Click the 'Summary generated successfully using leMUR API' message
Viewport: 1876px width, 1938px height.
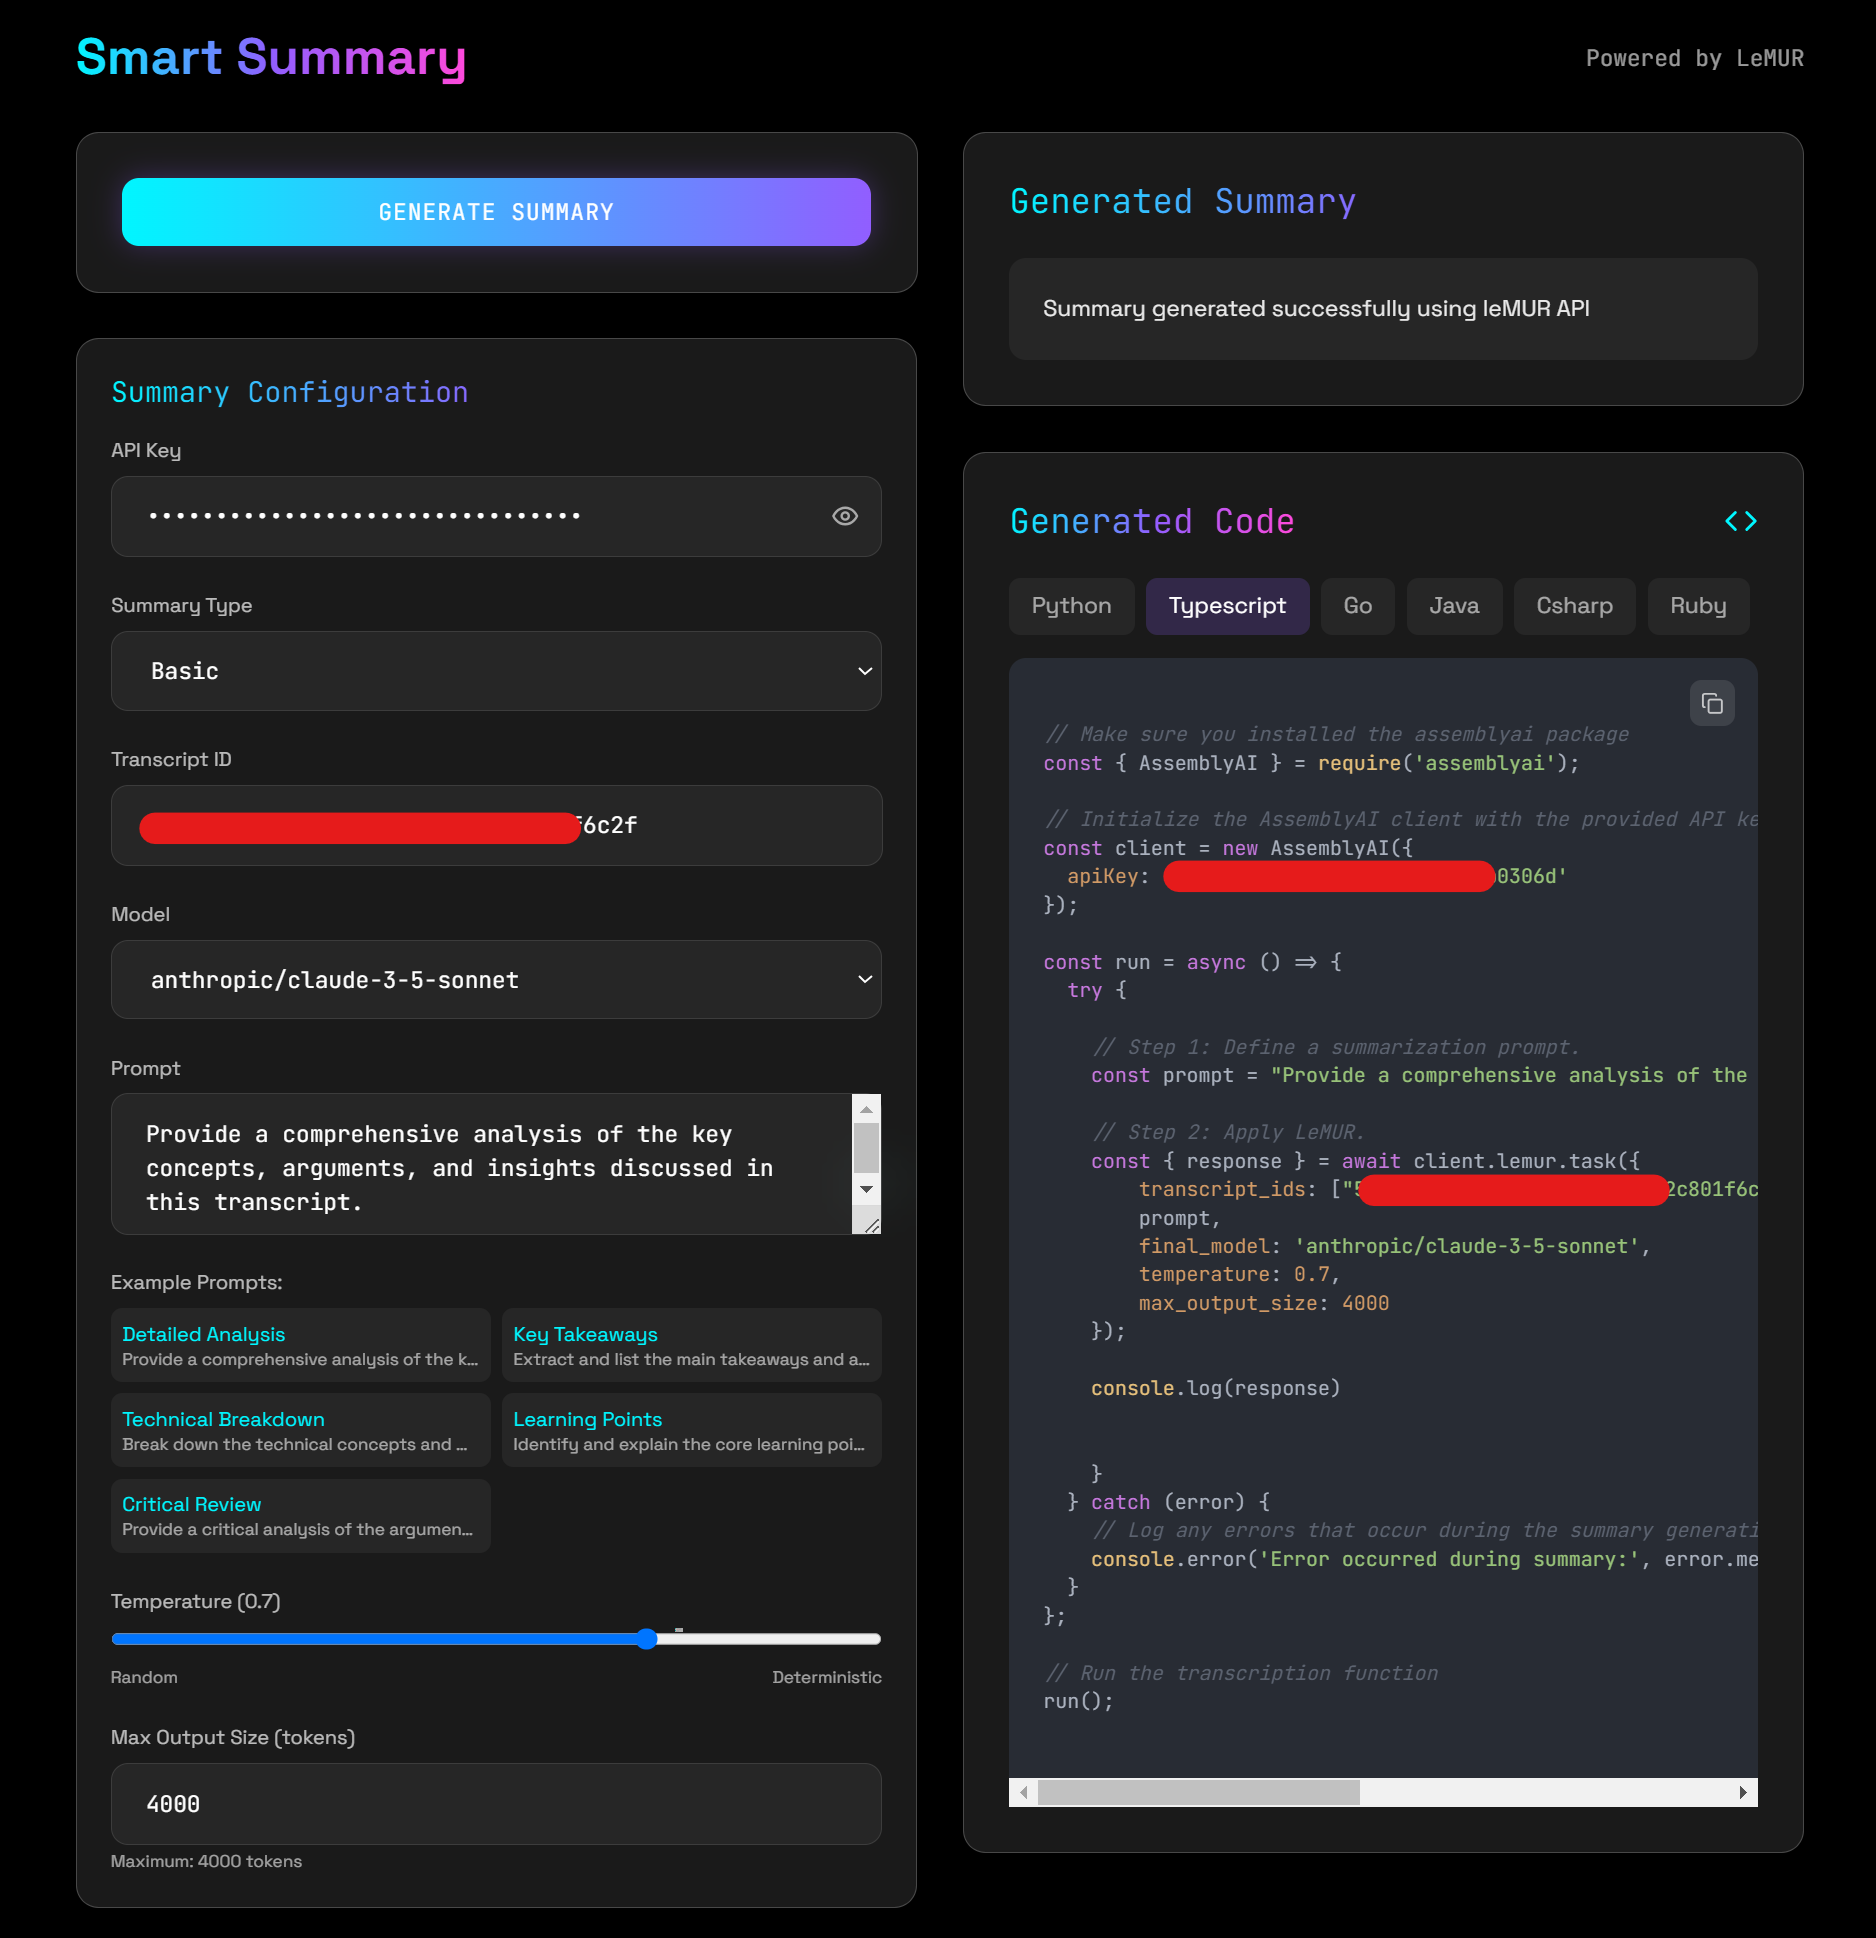pyautogui.click(x=1316, y=309)
